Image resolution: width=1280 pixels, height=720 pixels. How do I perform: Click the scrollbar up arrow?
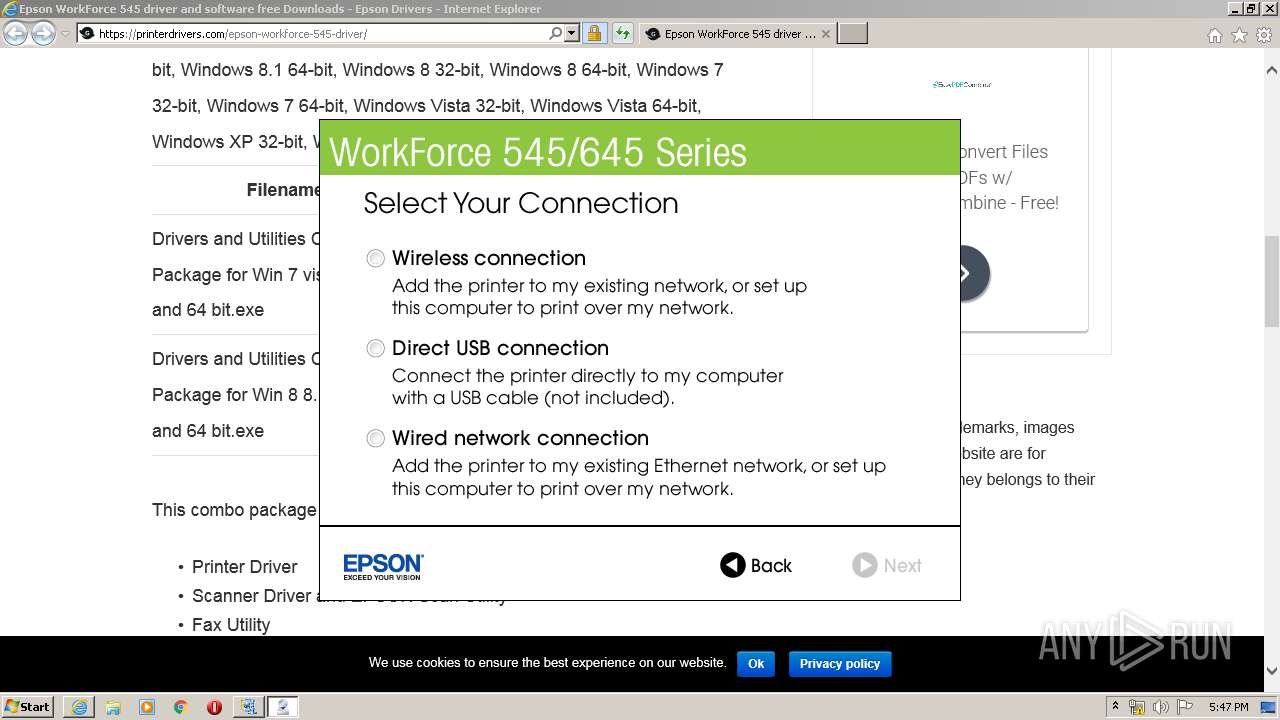coord(1272,70)
